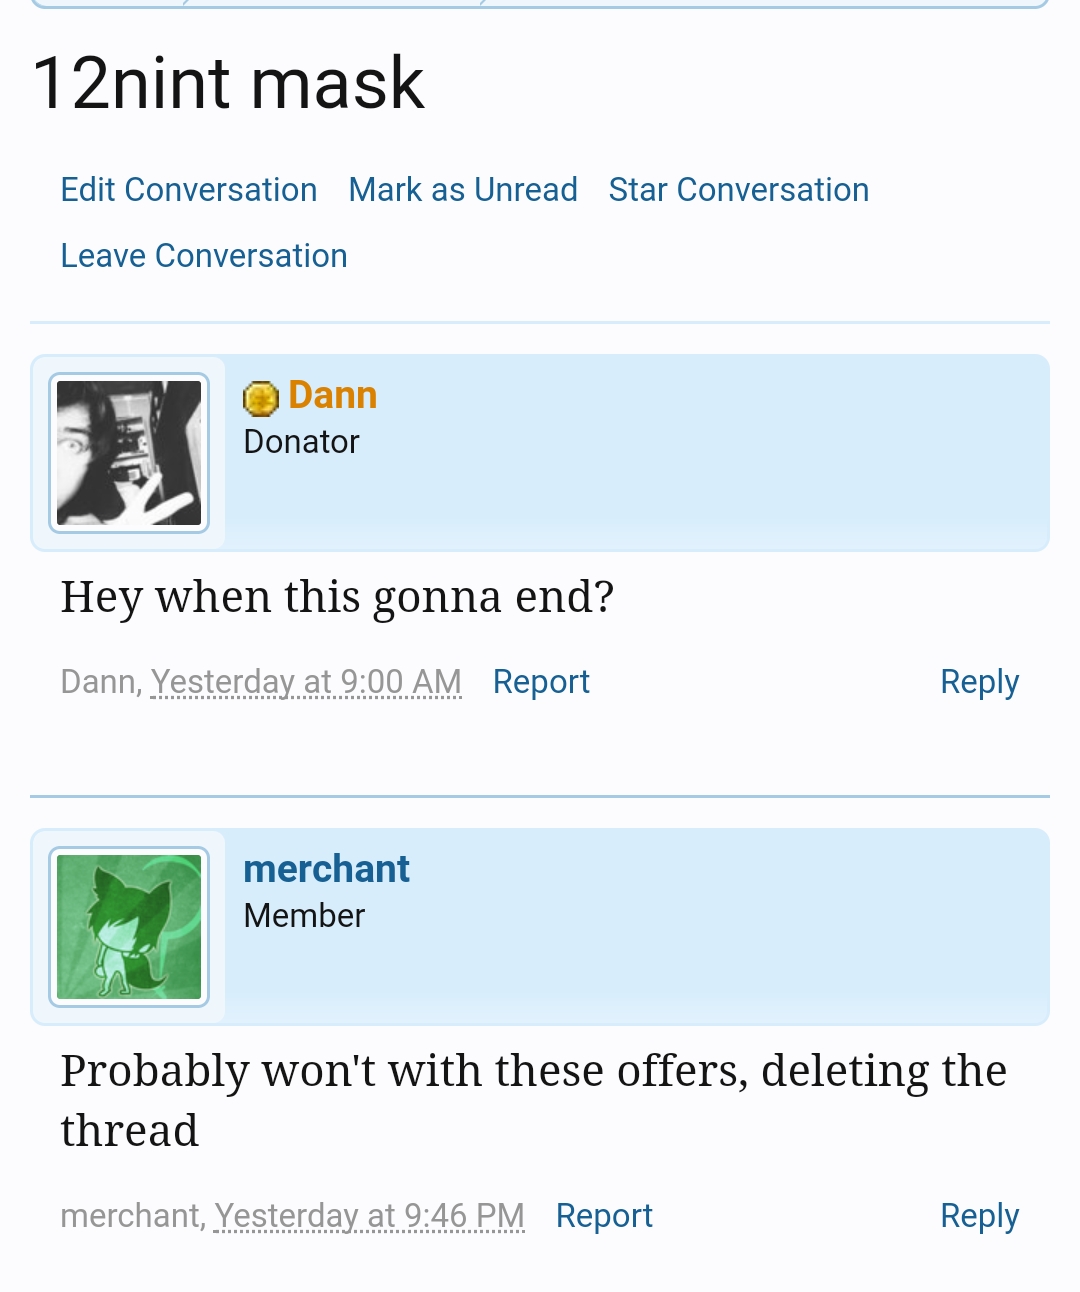Click Edit Conversation link
Viewport: 1080px width, 1292px height.
pos(189,189)
